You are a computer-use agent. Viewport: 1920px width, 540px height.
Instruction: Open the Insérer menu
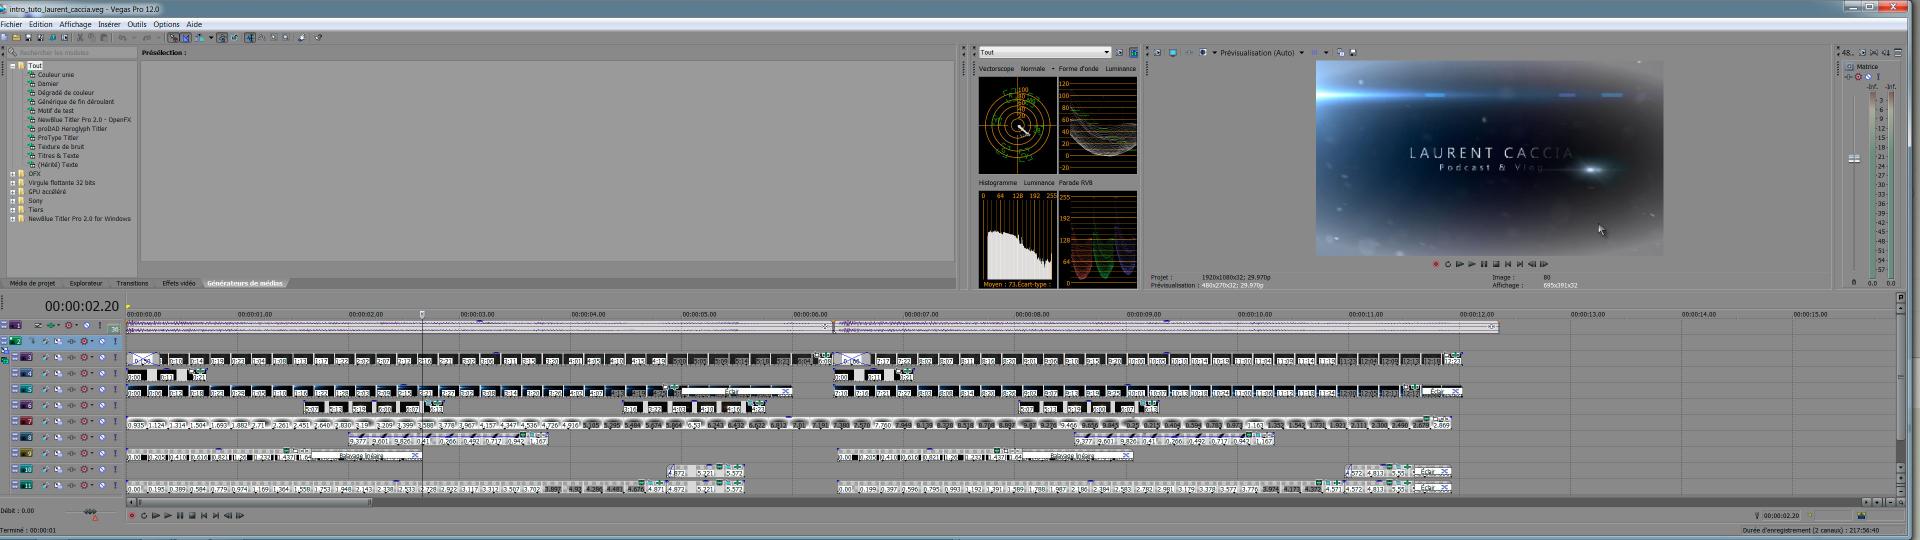[x=109, y=24]
